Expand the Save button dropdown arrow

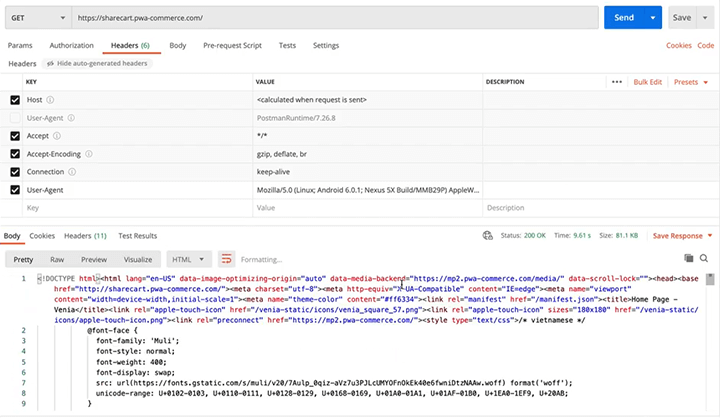(x=705, y=17)
